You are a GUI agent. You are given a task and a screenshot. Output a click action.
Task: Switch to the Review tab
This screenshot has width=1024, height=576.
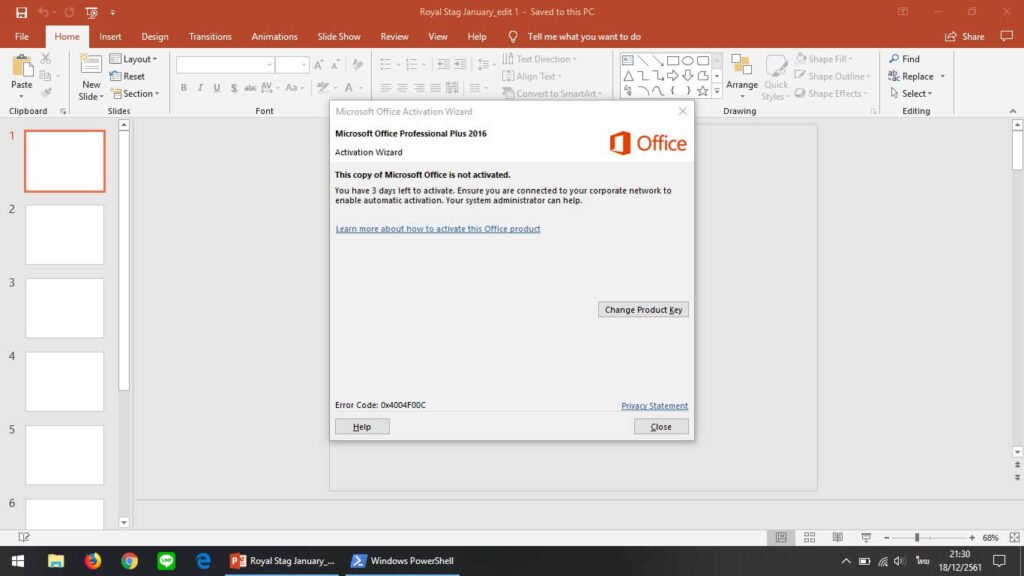[394, 37]
